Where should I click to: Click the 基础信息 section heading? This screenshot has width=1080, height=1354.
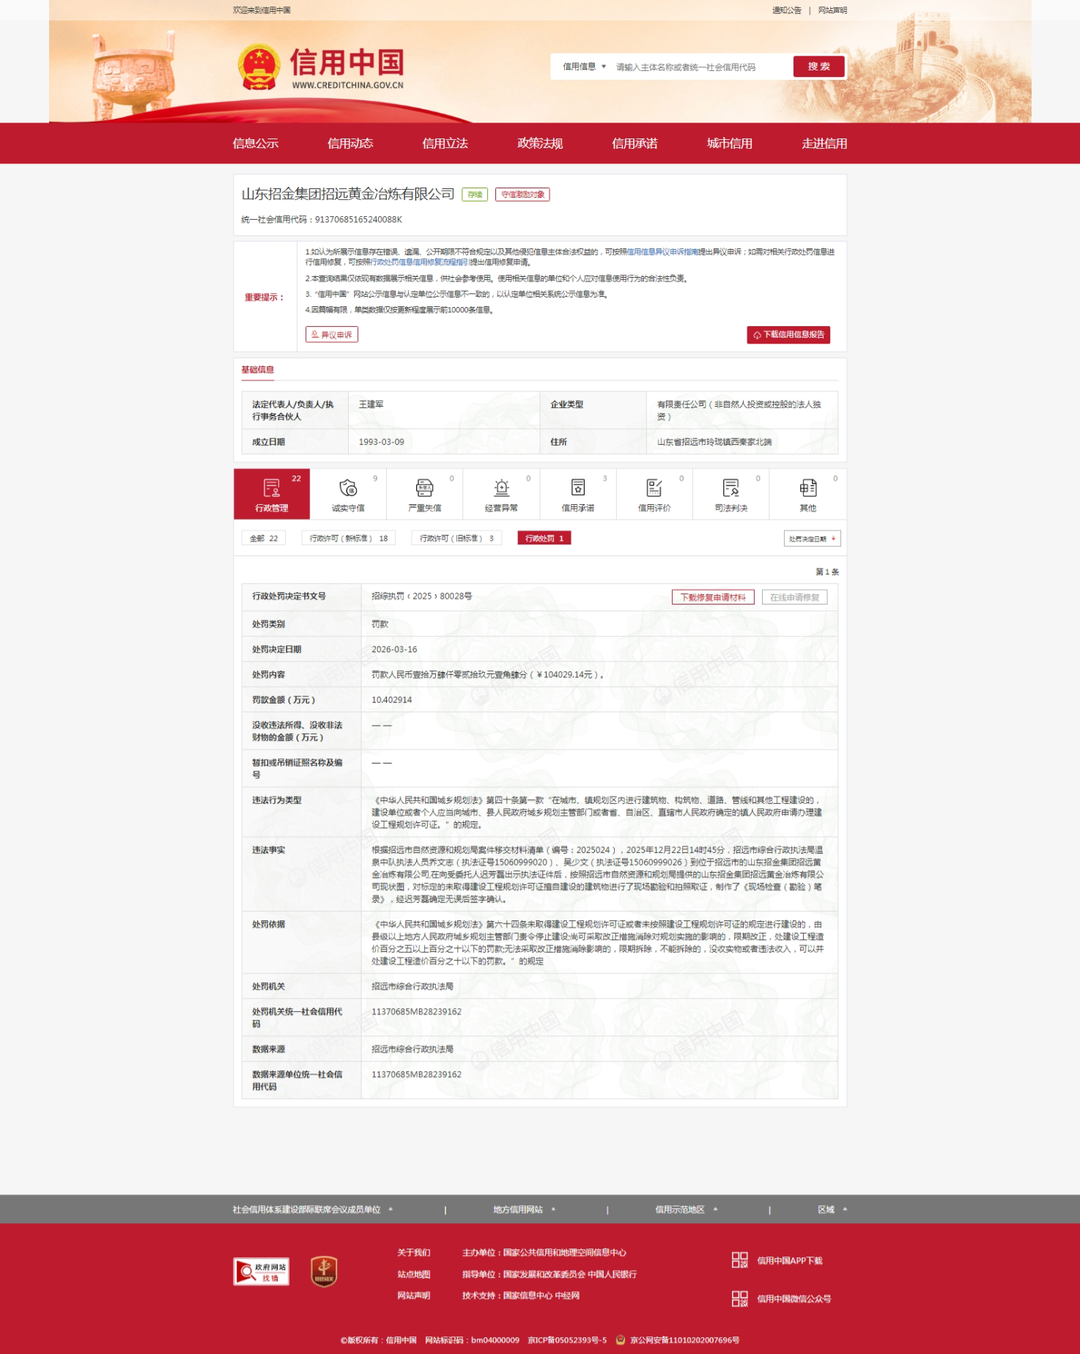point(257,369)
